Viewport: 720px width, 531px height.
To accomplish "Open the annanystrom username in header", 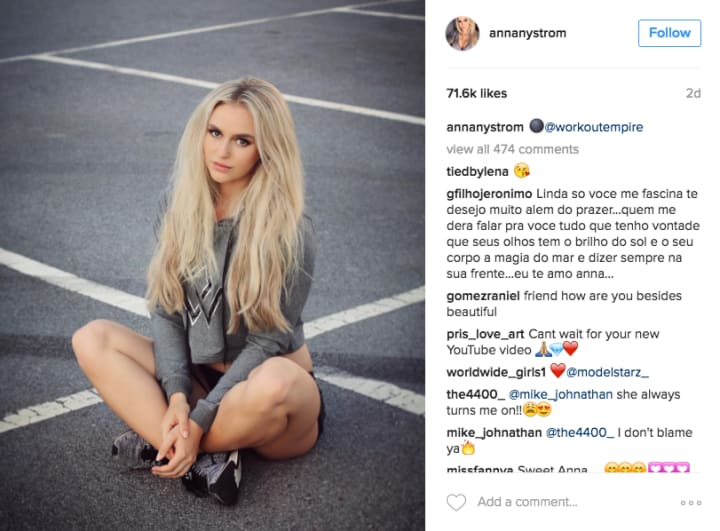I will pyautogui.click(x=528, y=33).
